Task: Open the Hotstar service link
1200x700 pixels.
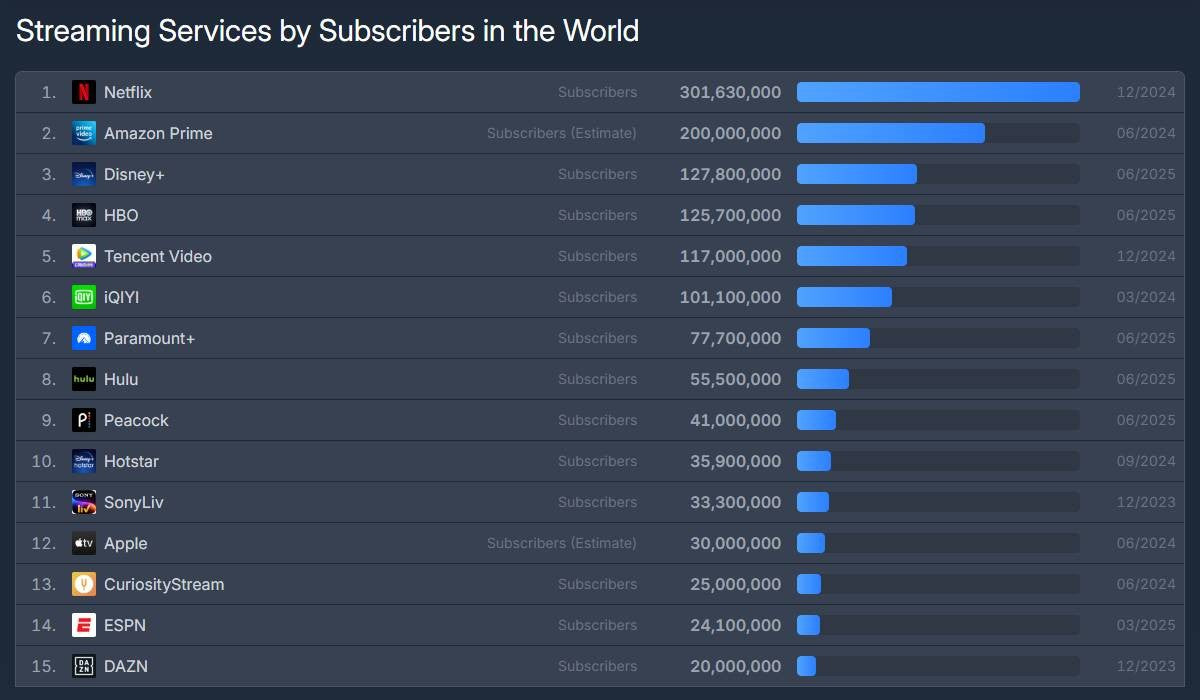Action: (x=131, y=461)
